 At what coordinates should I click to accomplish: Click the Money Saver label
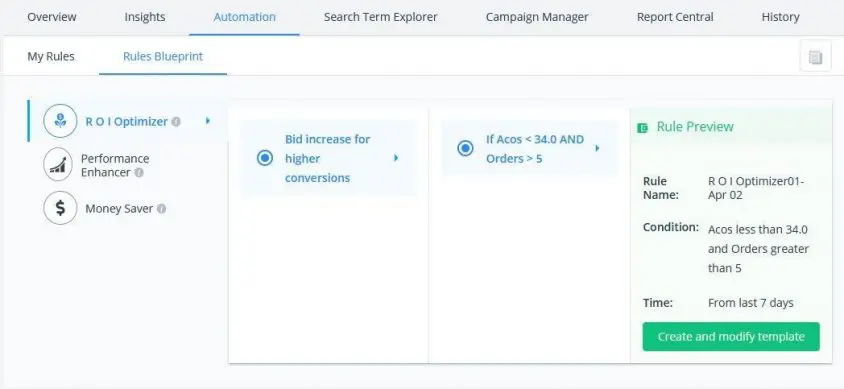coord(119,208)
